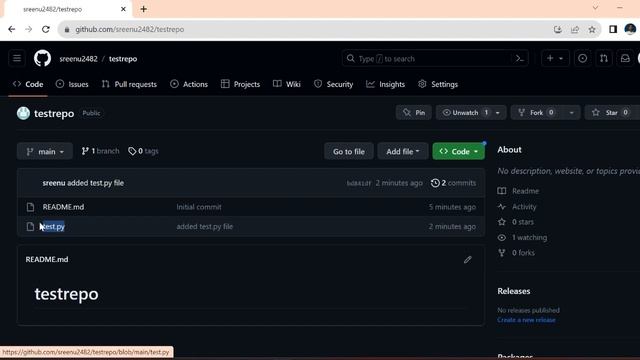Image resolution: width=640 pixels, height=360 pixels.
Task: Open a new browser tab
Action: tap(144, 9)
